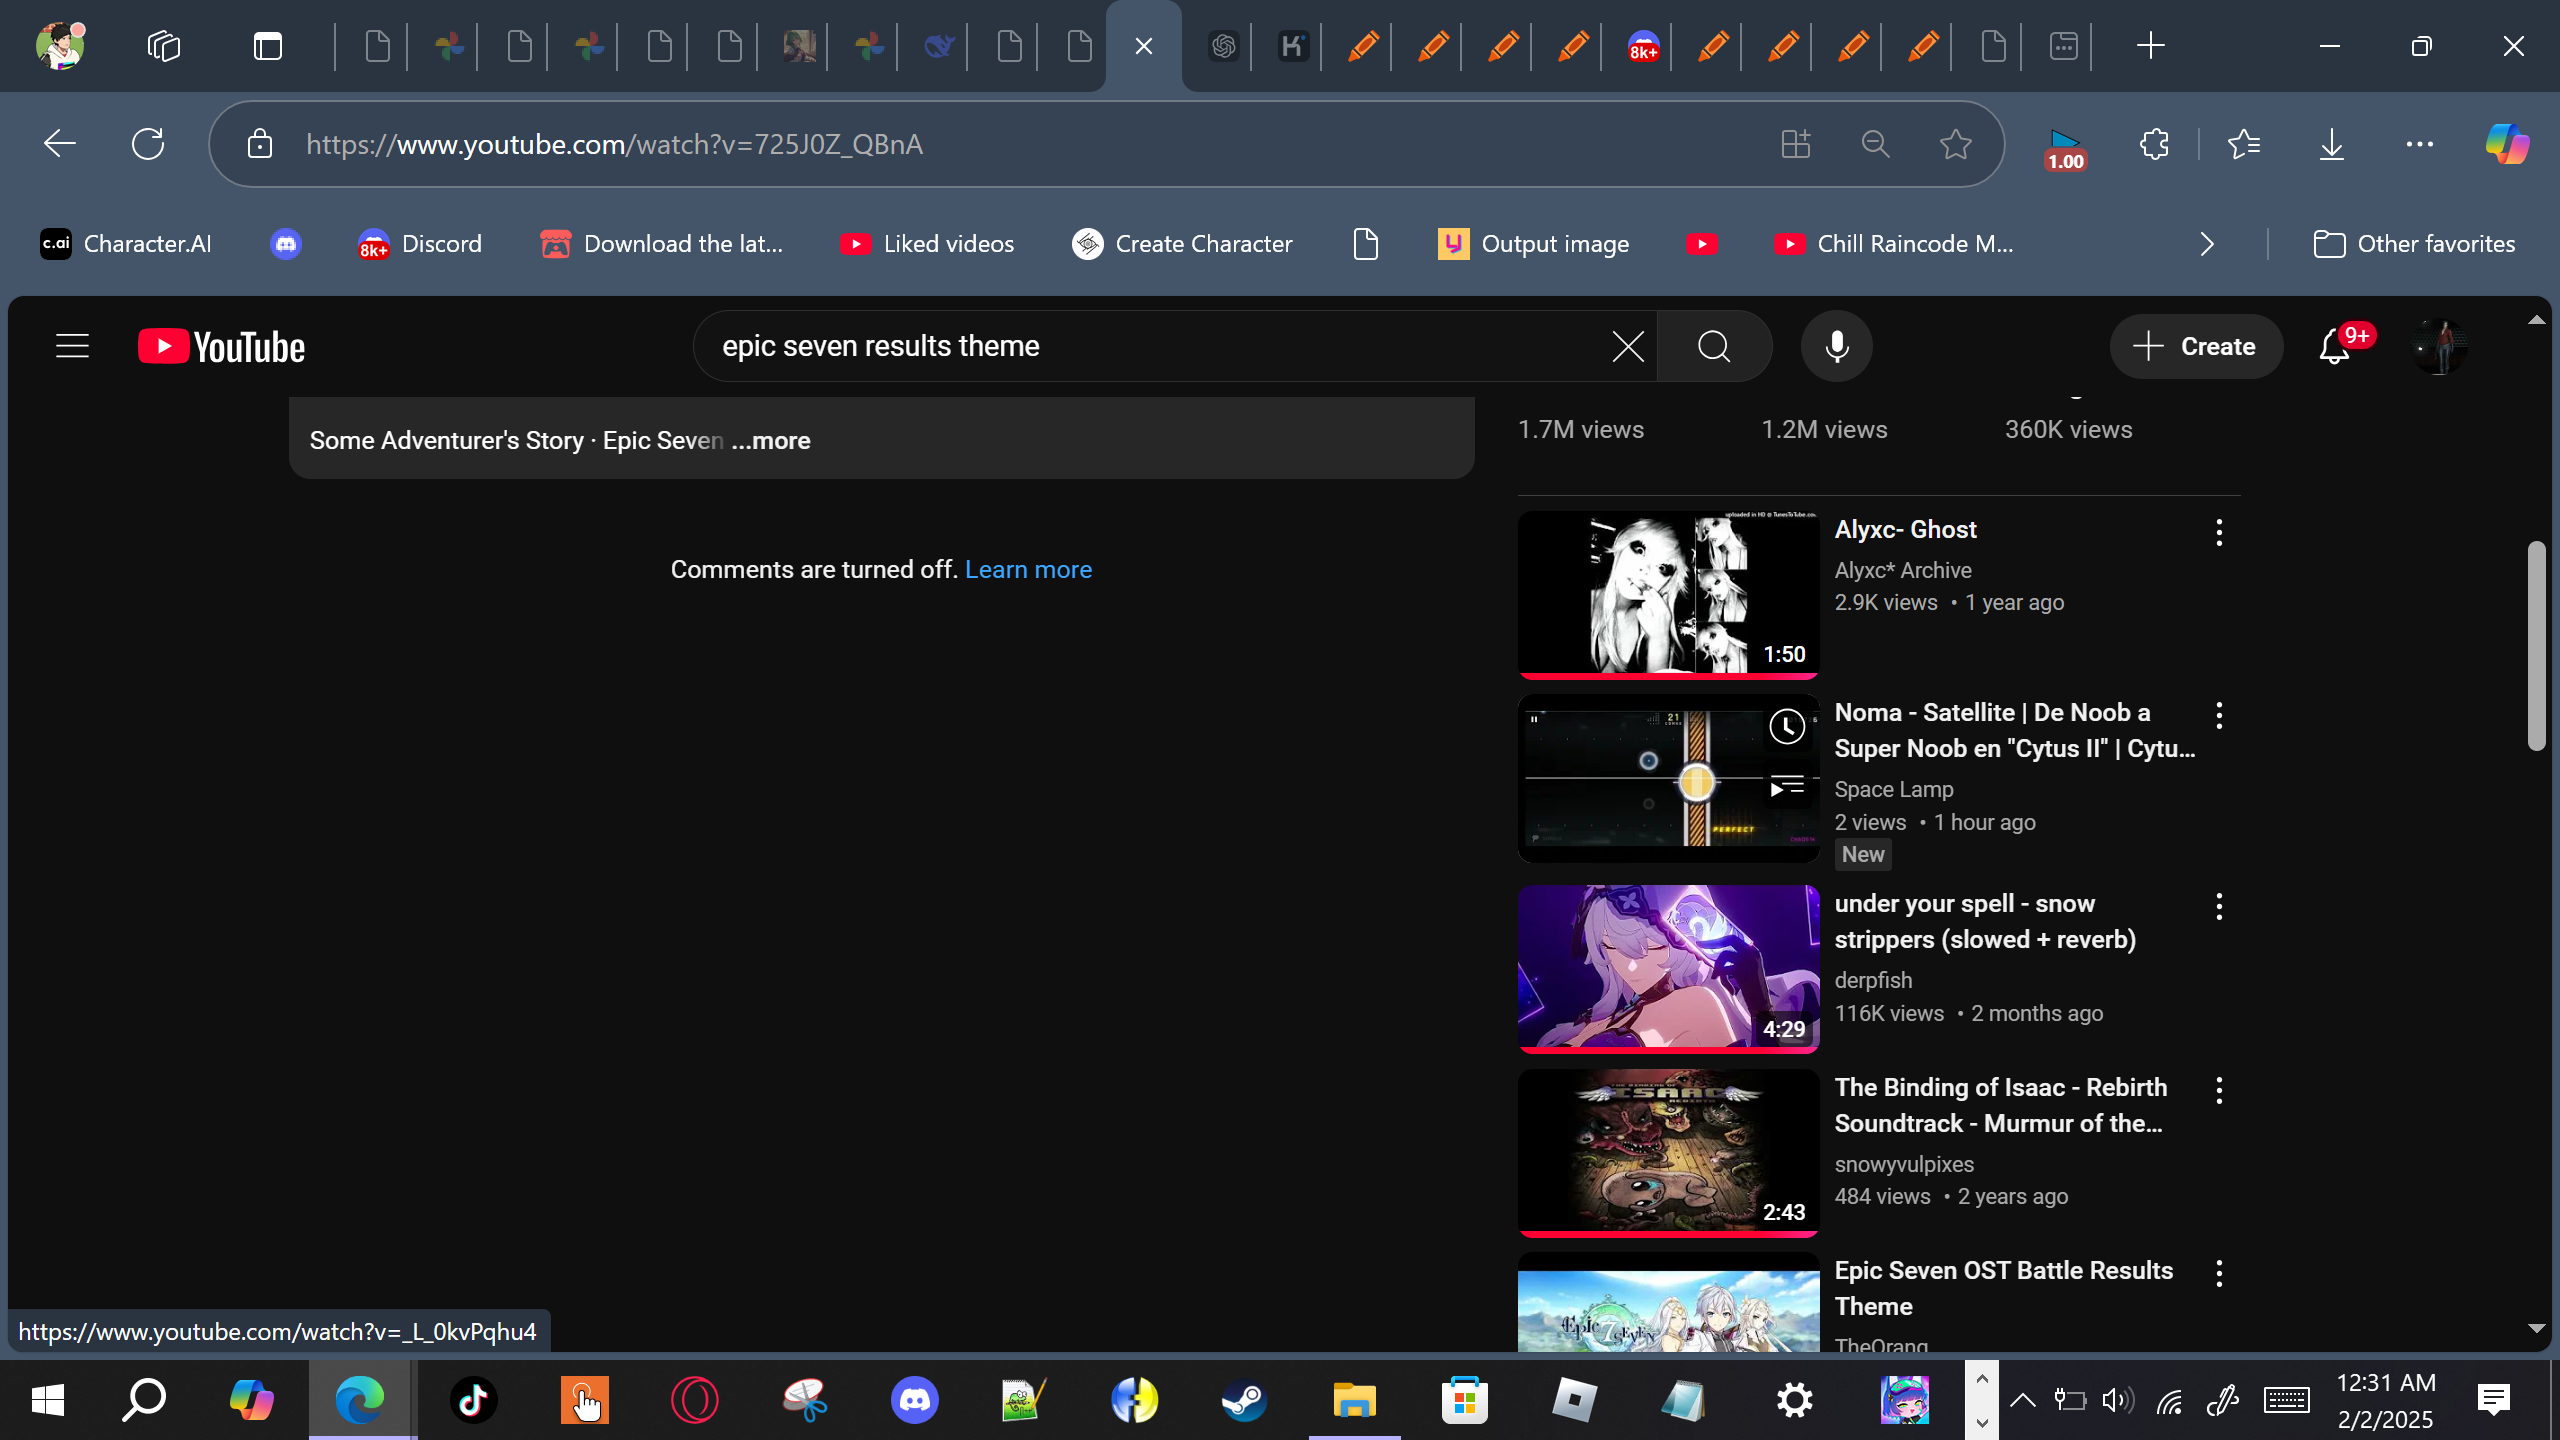
Task: Expand bookmarks bar overflow chevron
Action: click(2207, 244)
